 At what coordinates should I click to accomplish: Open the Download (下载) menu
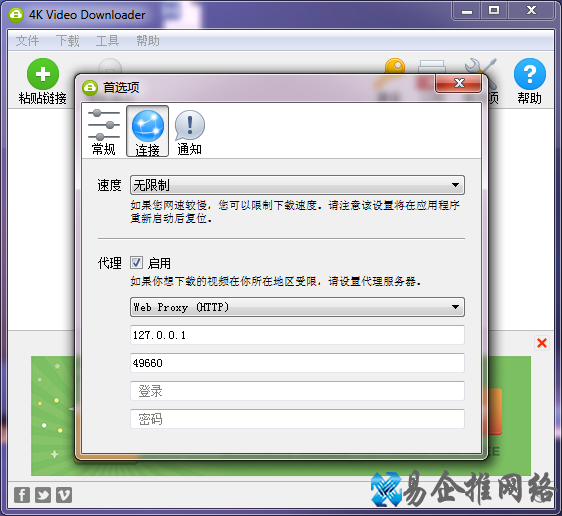tap(67, 40)
